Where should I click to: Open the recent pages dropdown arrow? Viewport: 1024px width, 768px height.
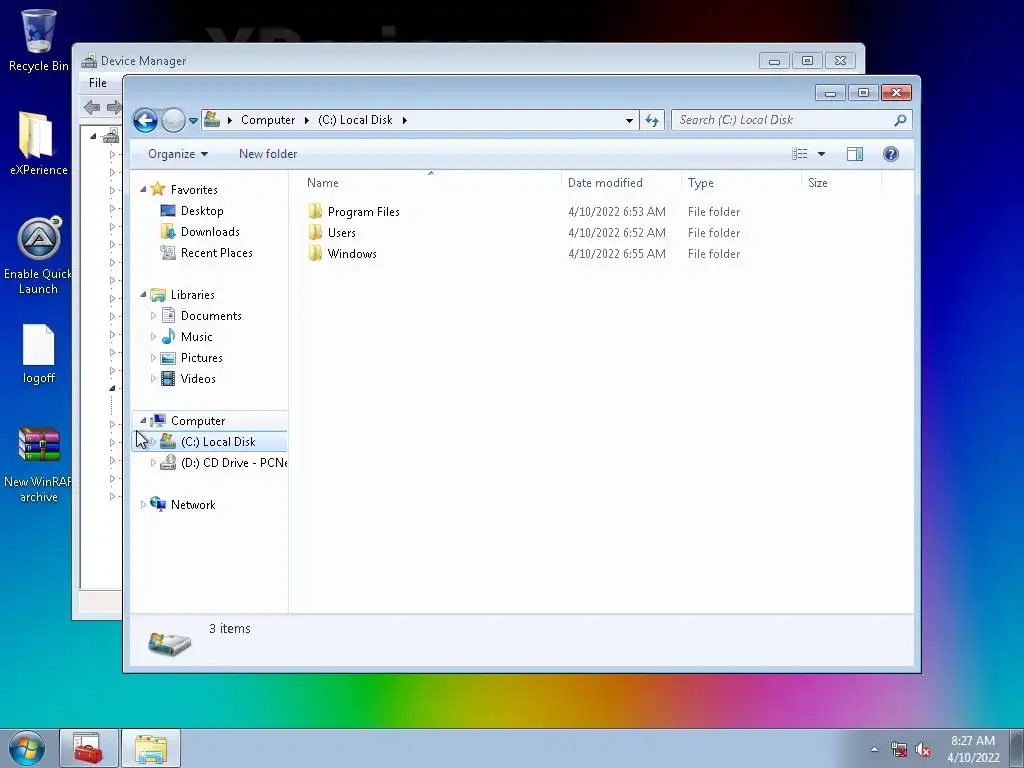click(193, 121)
